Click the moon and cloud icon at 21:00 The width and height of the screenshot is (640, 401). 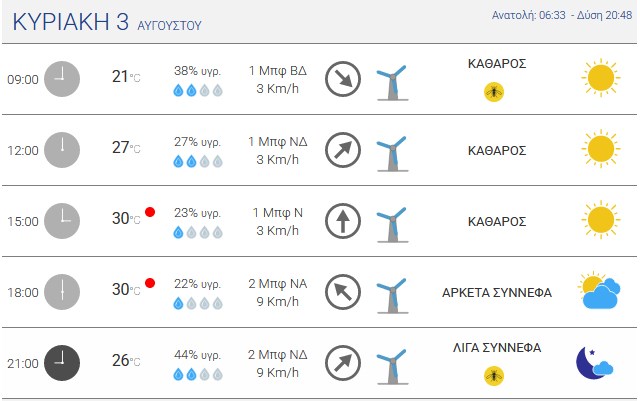[594, 362]
